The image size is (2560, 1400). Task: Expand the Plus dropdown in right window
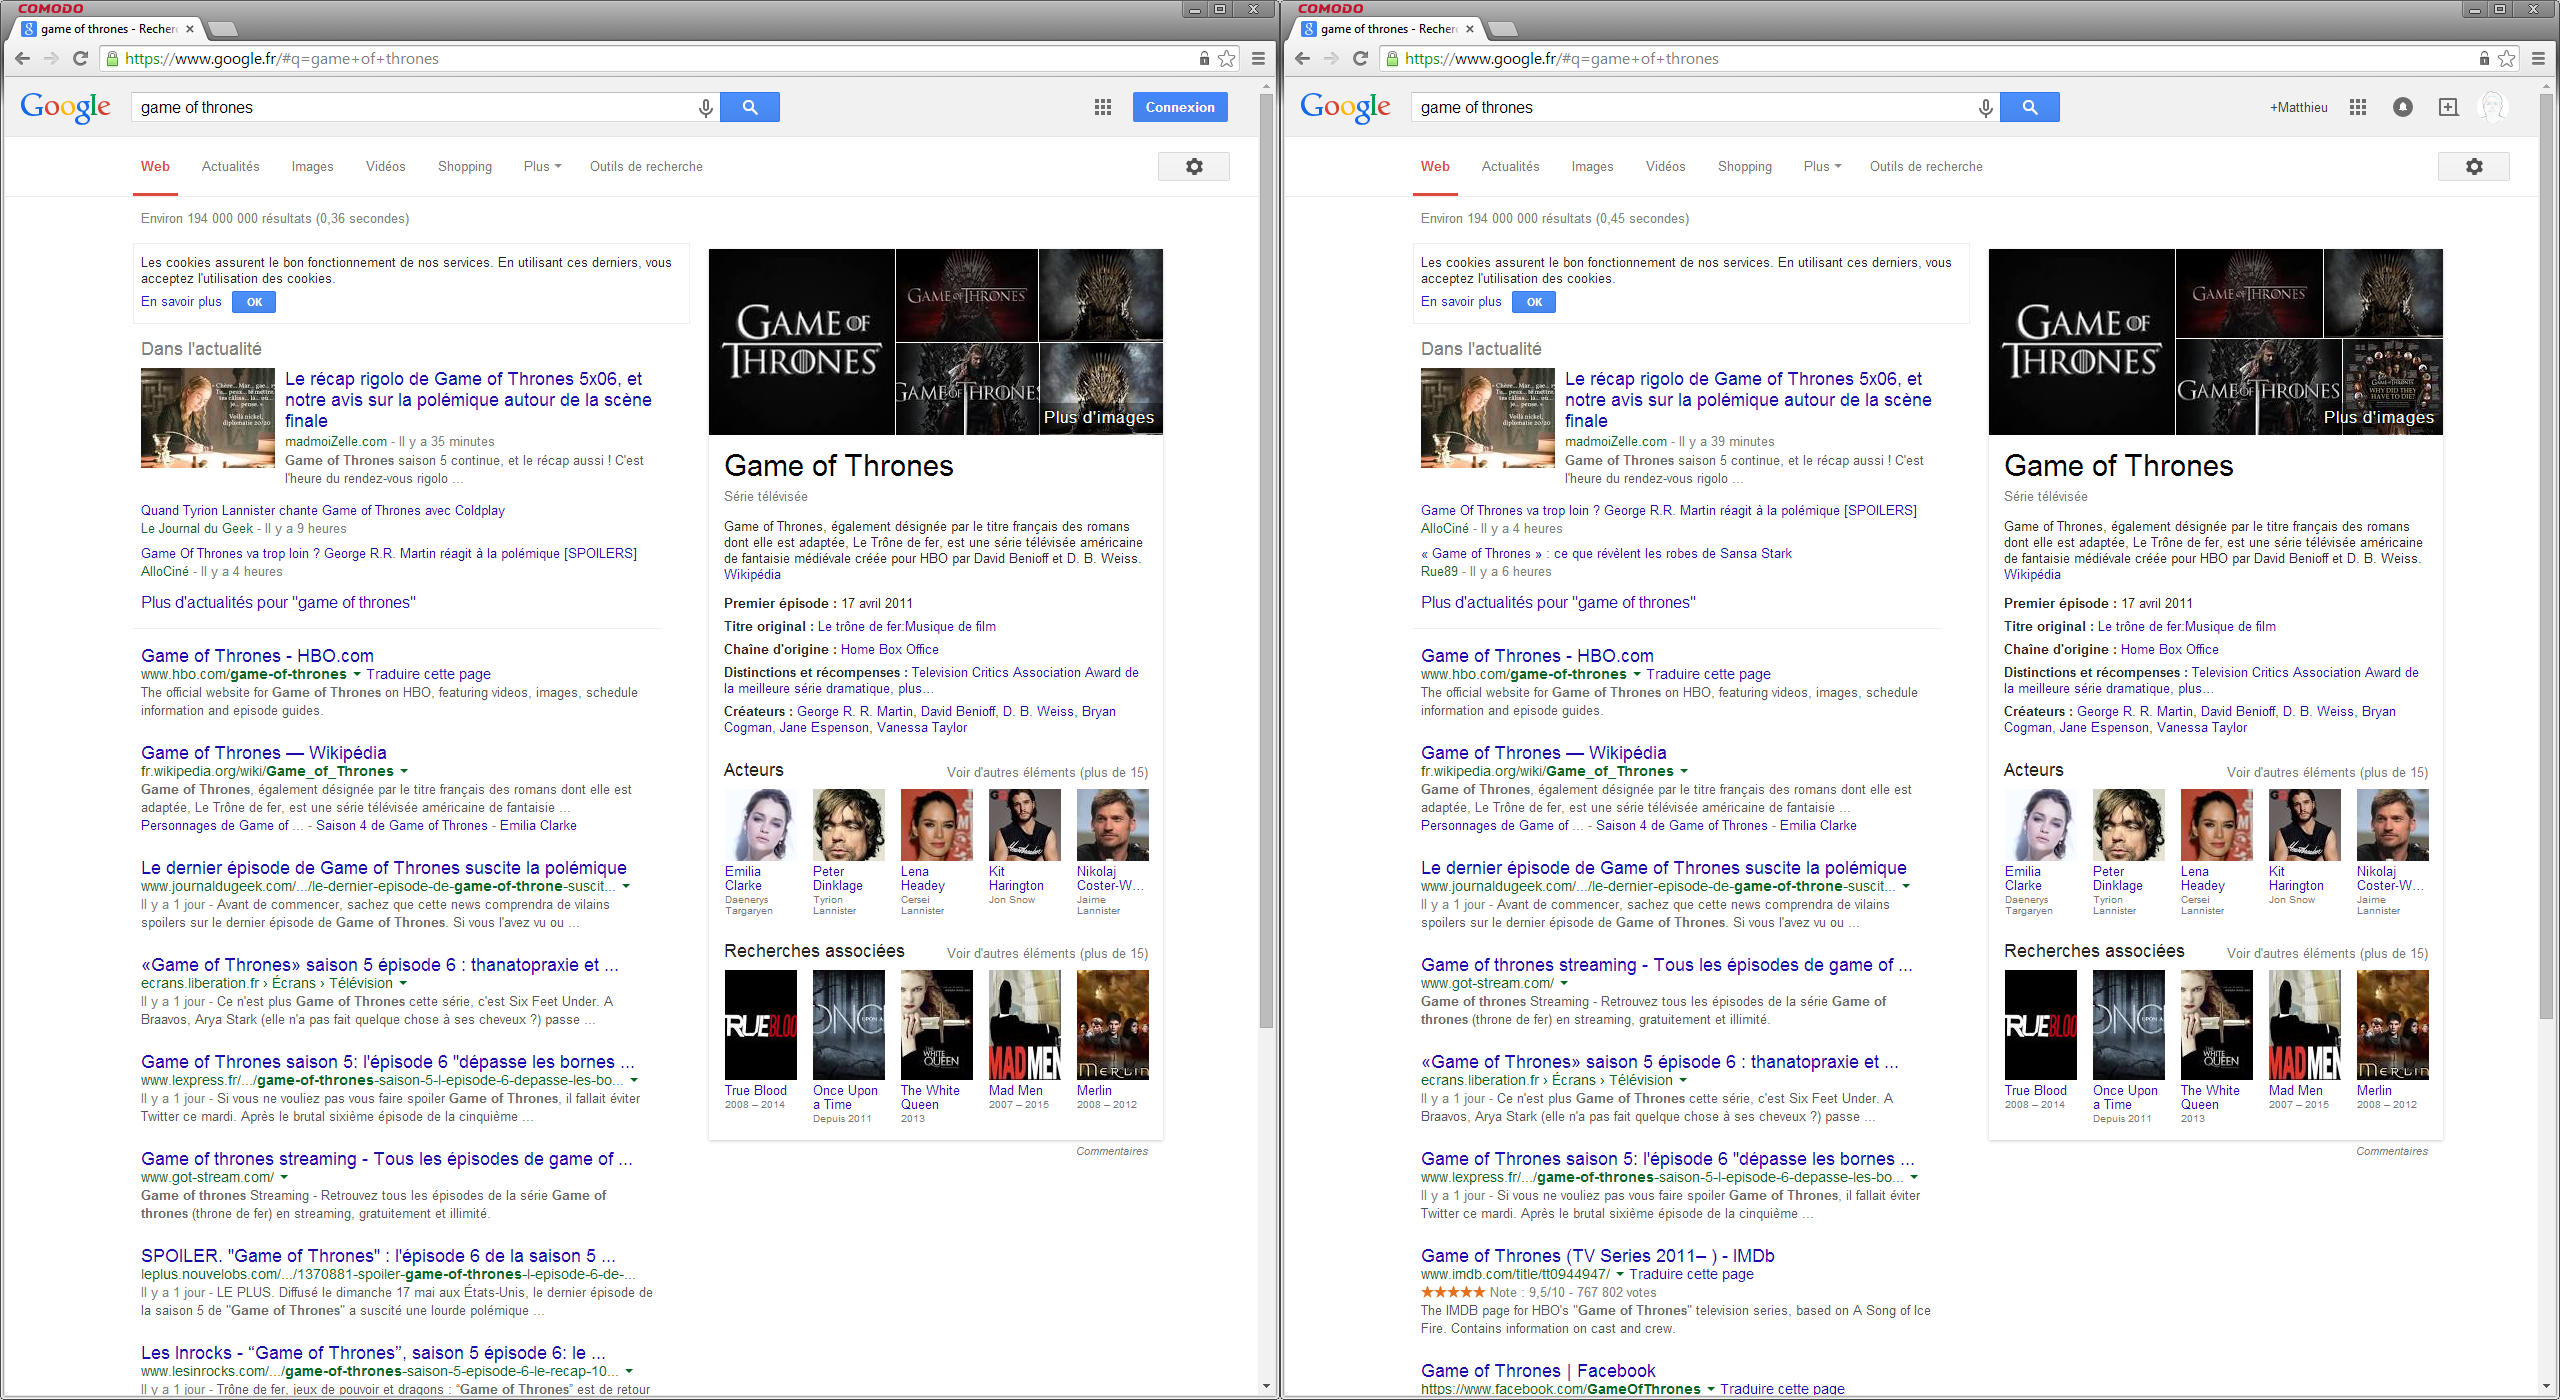coord(1822,166)
